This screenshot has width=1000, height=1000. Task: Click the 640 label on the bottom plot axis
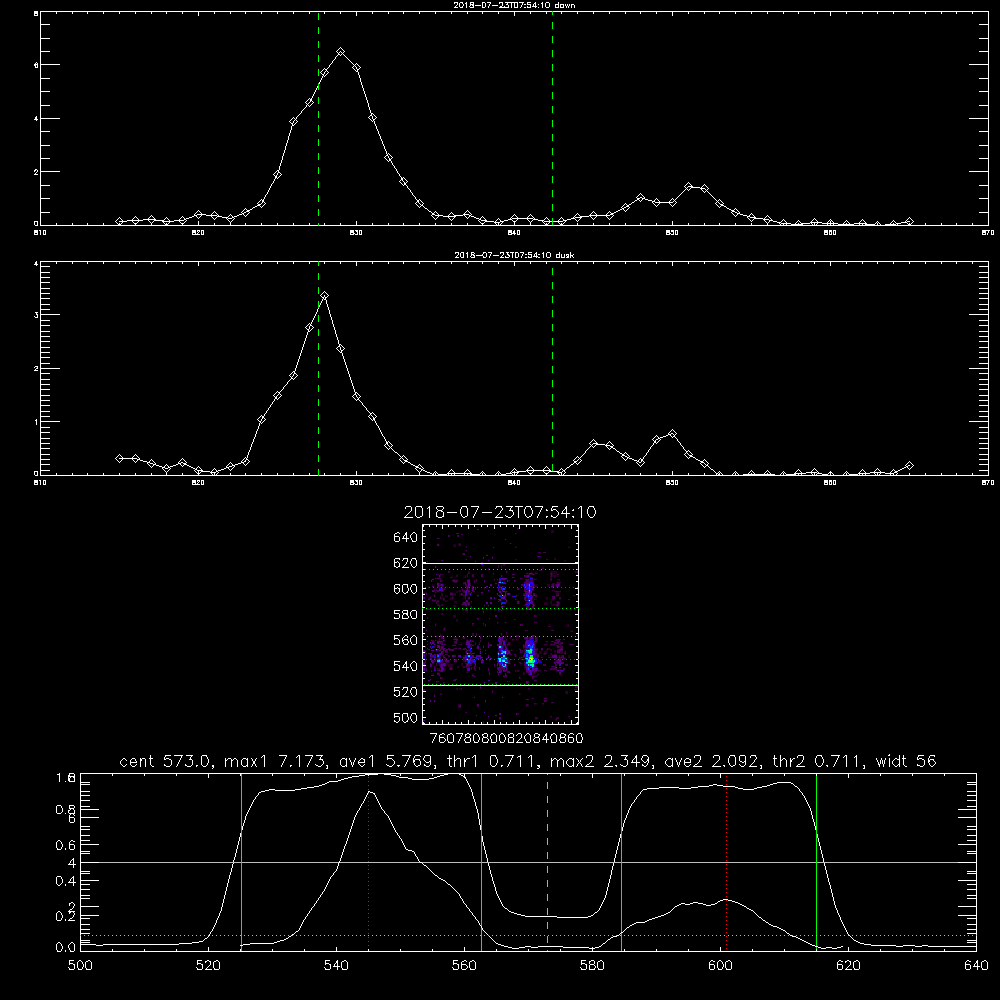coord(976,966)
